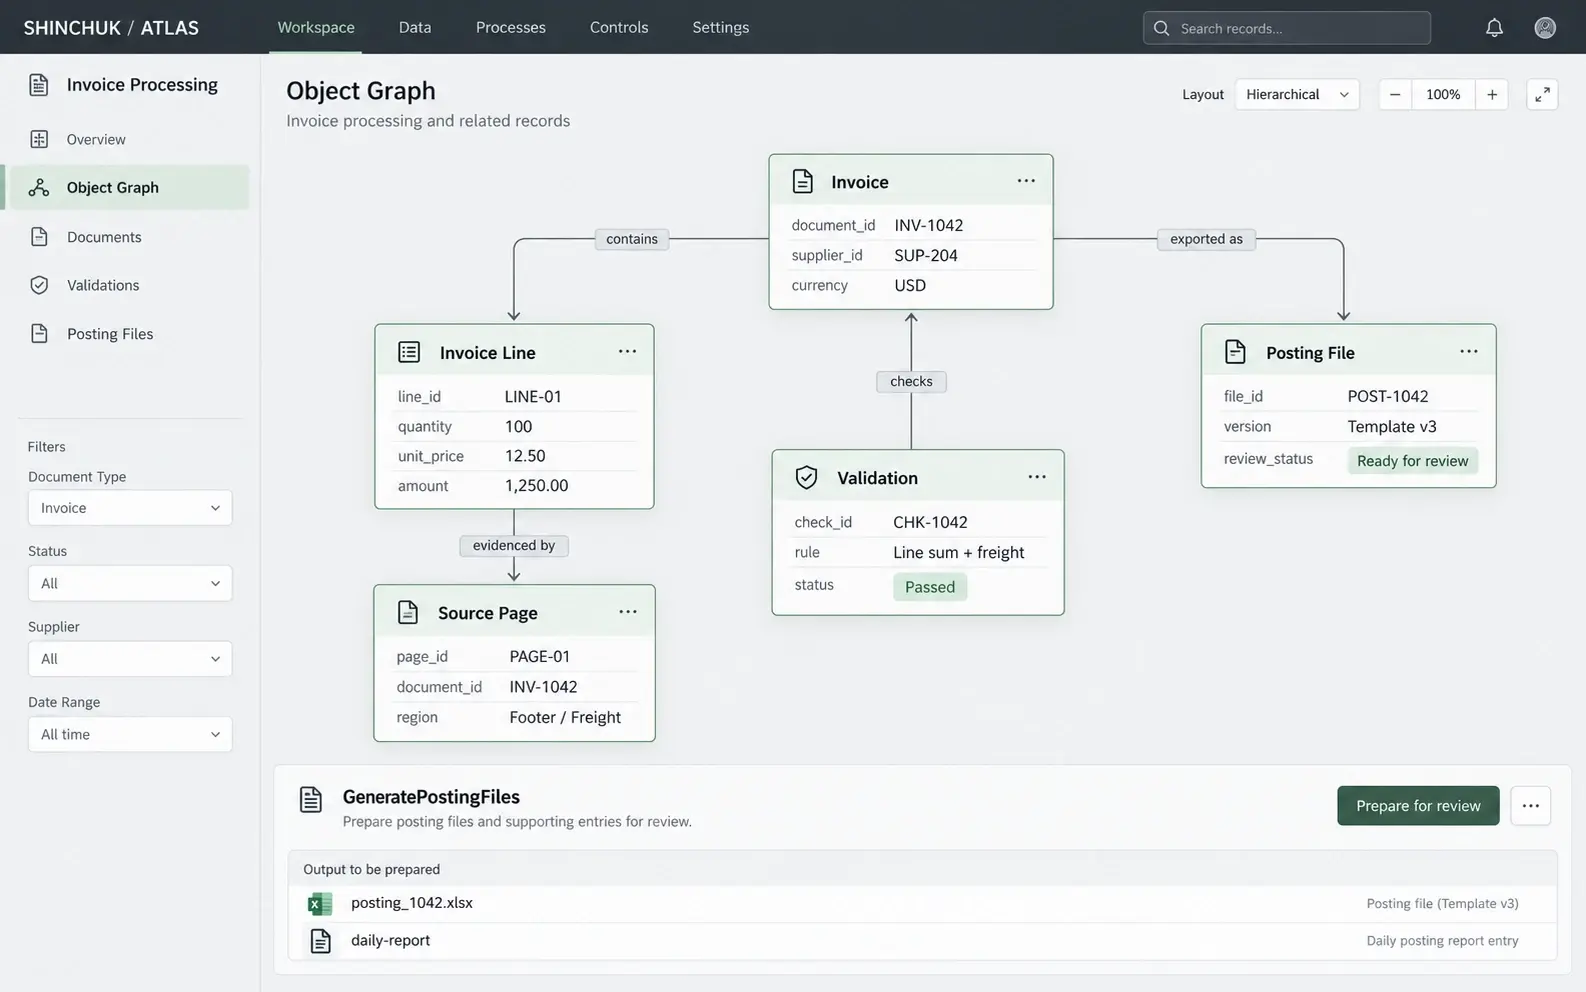
Task: Open GeneratePostingFiles more options menu
Action: coord(1530,805)
